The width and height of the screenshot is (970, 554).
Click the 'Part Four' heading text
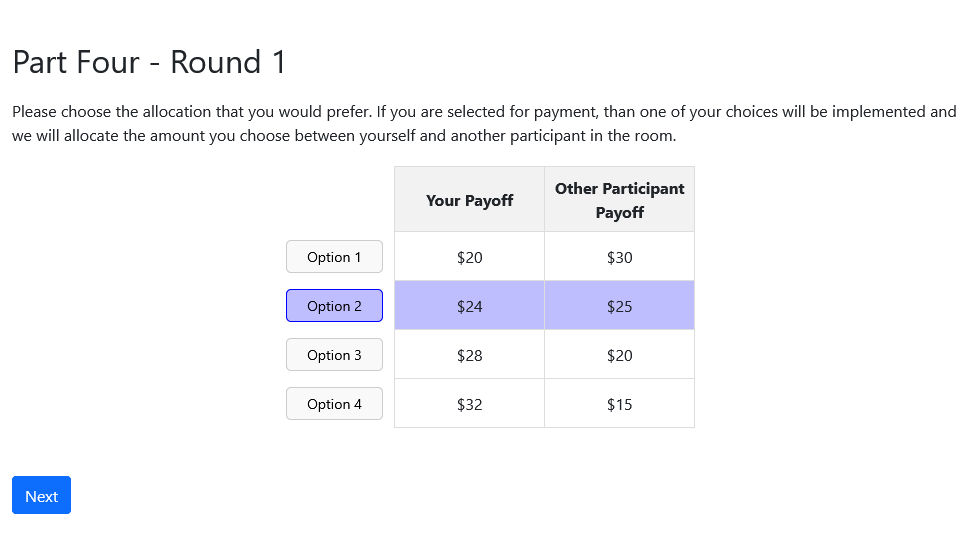76,62
